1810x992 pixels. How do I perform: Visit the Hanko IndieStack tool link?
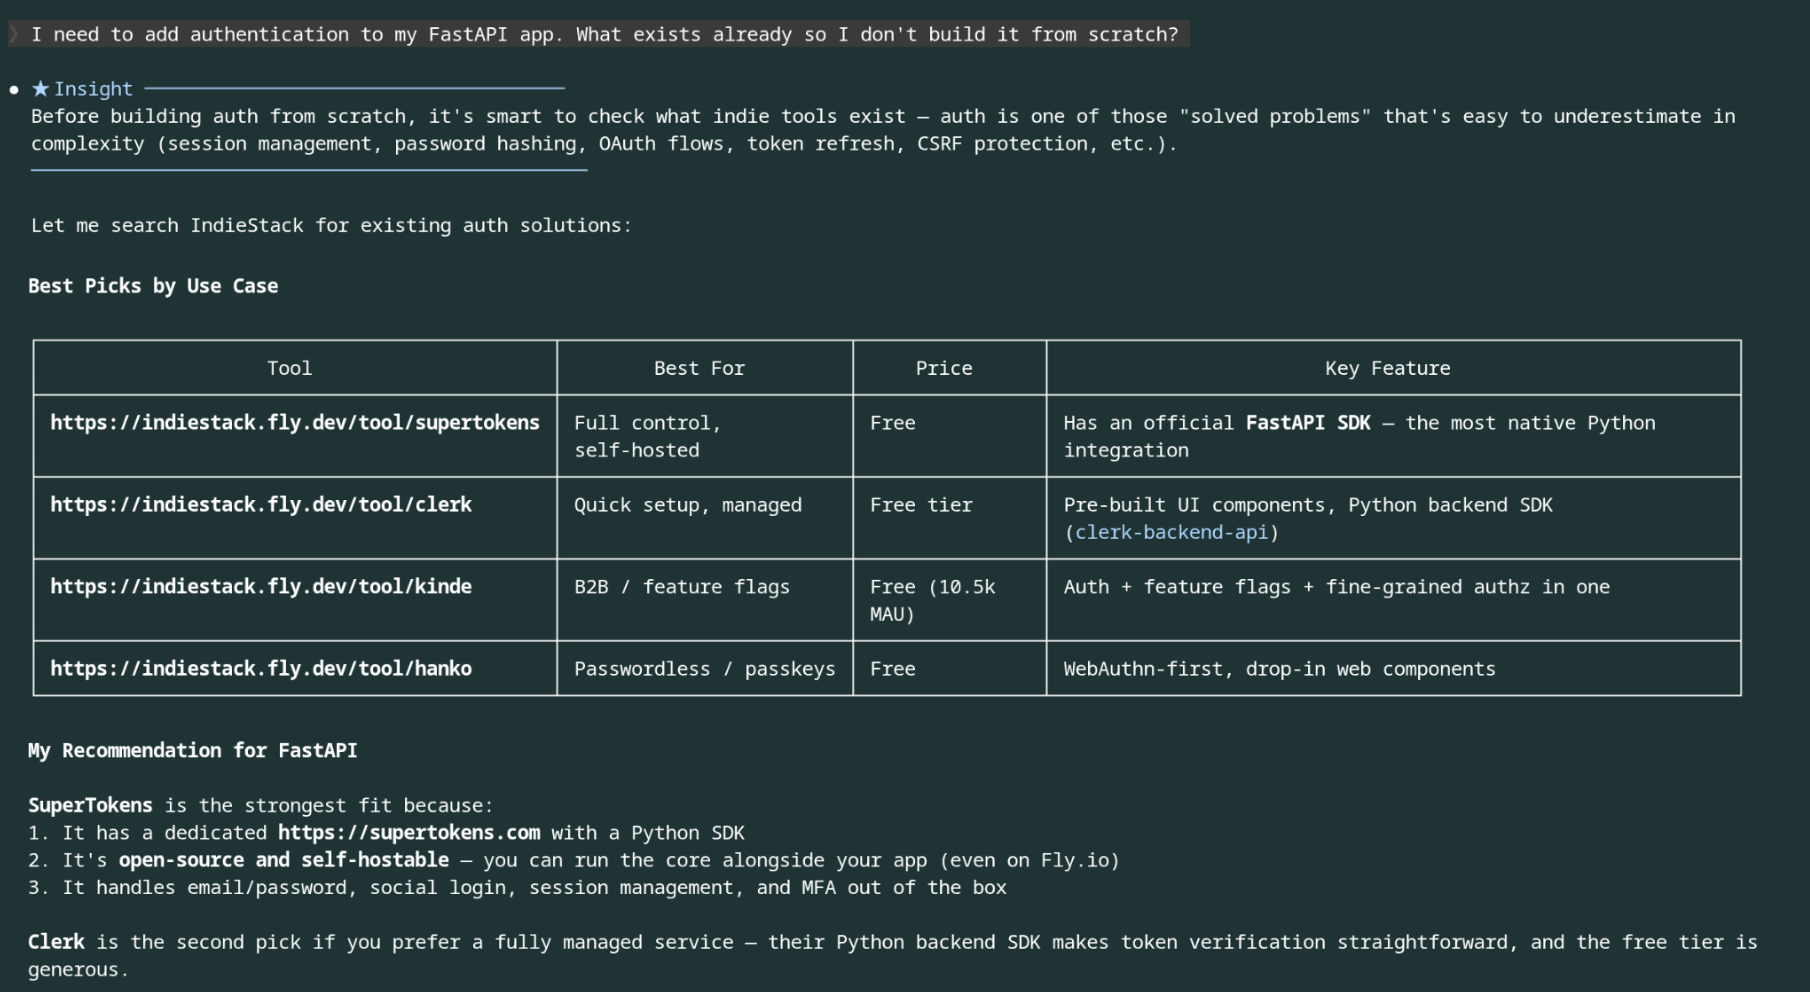[x=260, y=669]
